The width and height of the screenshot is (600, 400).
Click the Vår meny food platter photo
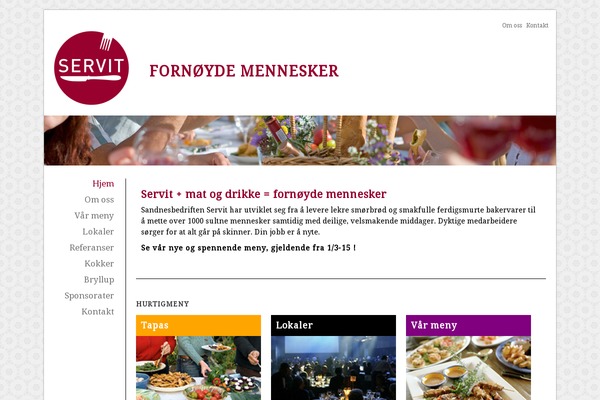tap(468, 368)
